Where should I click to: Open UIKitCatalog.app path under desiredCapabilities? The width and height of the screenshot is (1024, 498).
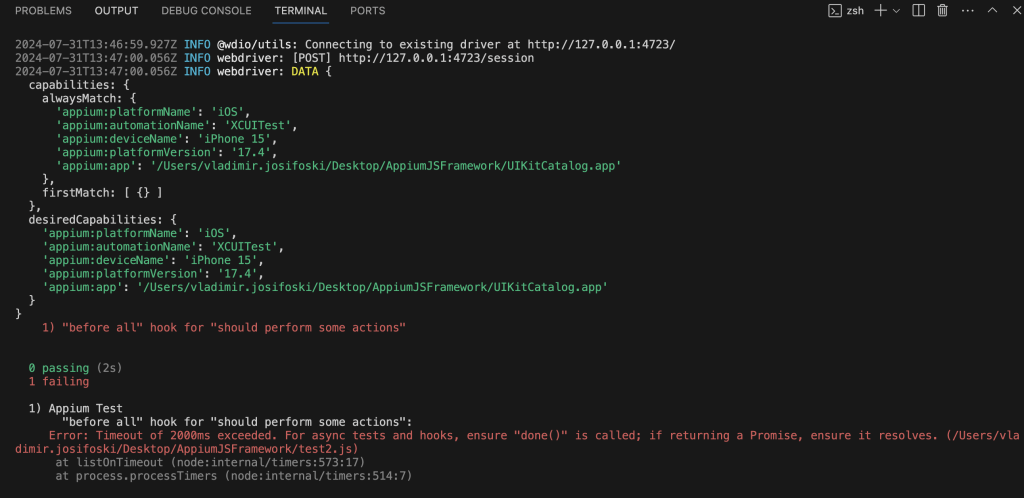point(372,287)
